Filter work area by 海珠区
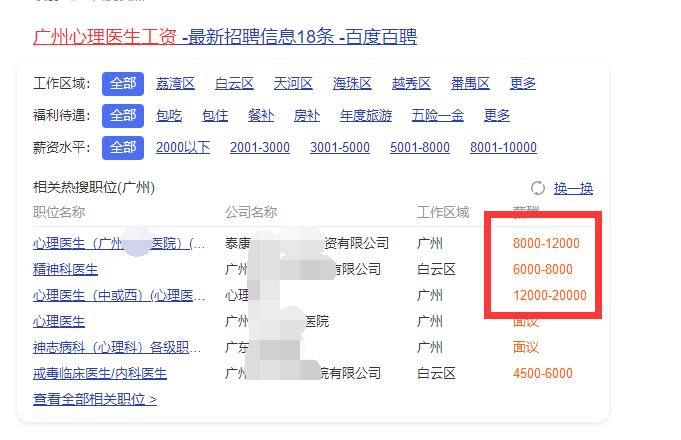 (352, 83)
